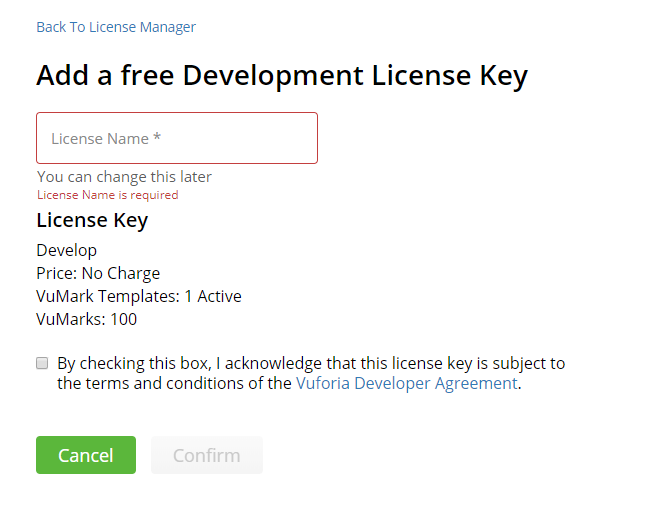Viewport: 659px width, 513px height.
Task: Open the Vuforia Developer Agreement link
Action: pyautogui.click(x=406, y=383)
